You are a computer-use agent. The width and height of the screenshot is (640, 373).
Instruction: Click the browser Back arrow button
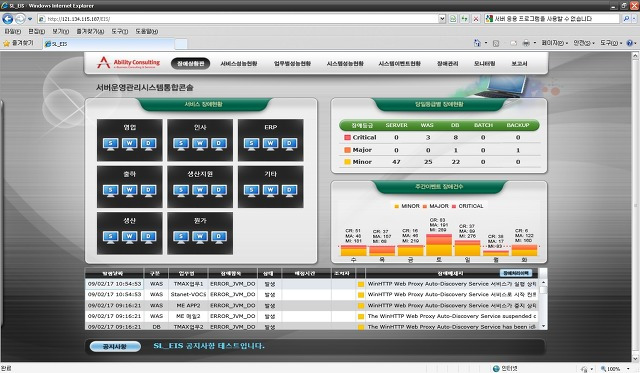(7, 19)
